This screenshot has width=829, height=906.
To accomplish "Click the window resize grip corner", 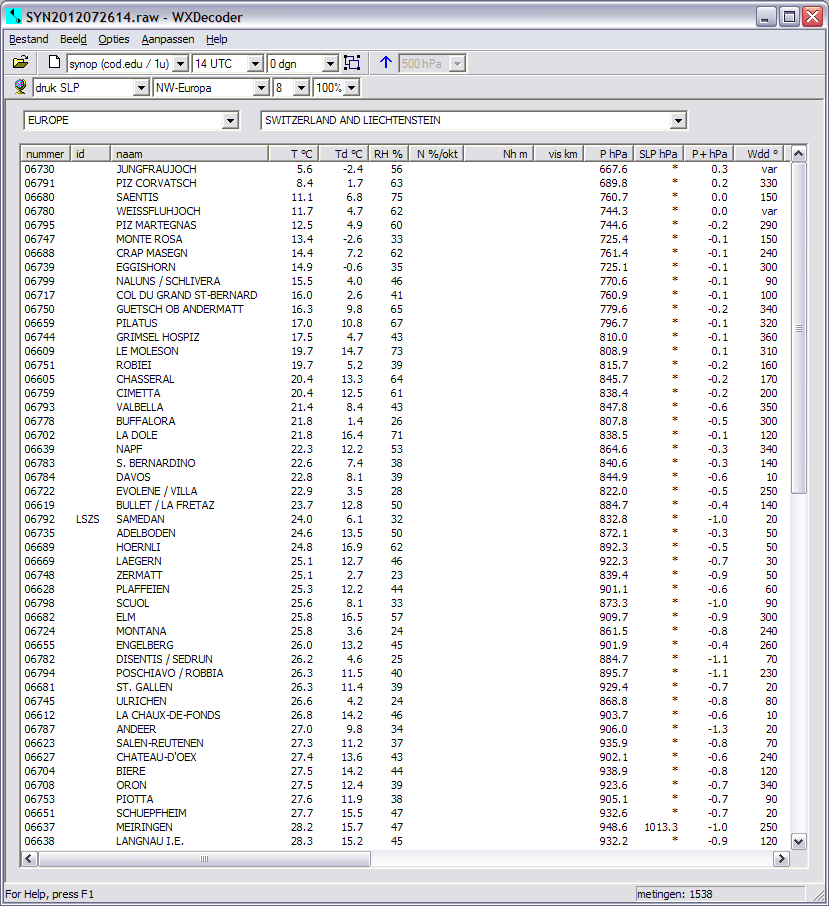I will (819, 896).
